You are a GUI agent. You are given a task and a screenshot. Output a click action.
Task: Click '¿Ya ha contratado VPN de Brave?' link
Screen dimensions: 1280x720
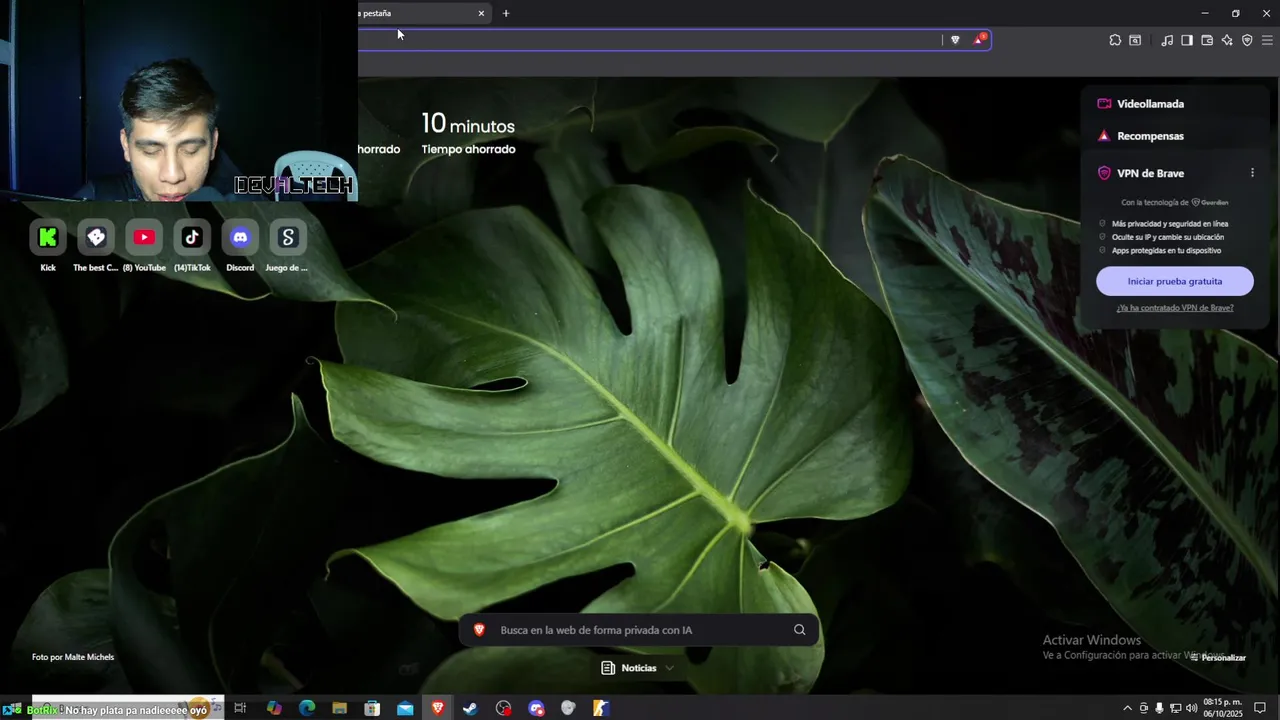1175,308
